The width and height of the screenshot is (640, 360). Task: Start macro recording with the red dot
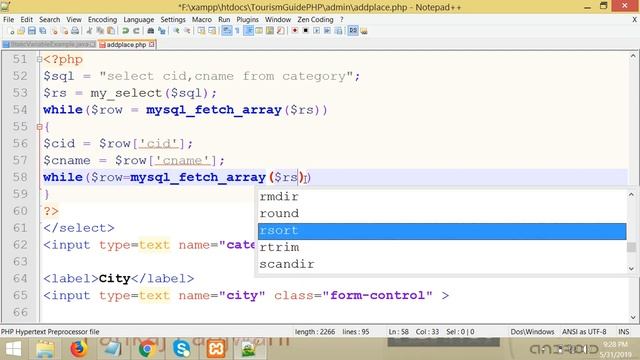point(295,31)
